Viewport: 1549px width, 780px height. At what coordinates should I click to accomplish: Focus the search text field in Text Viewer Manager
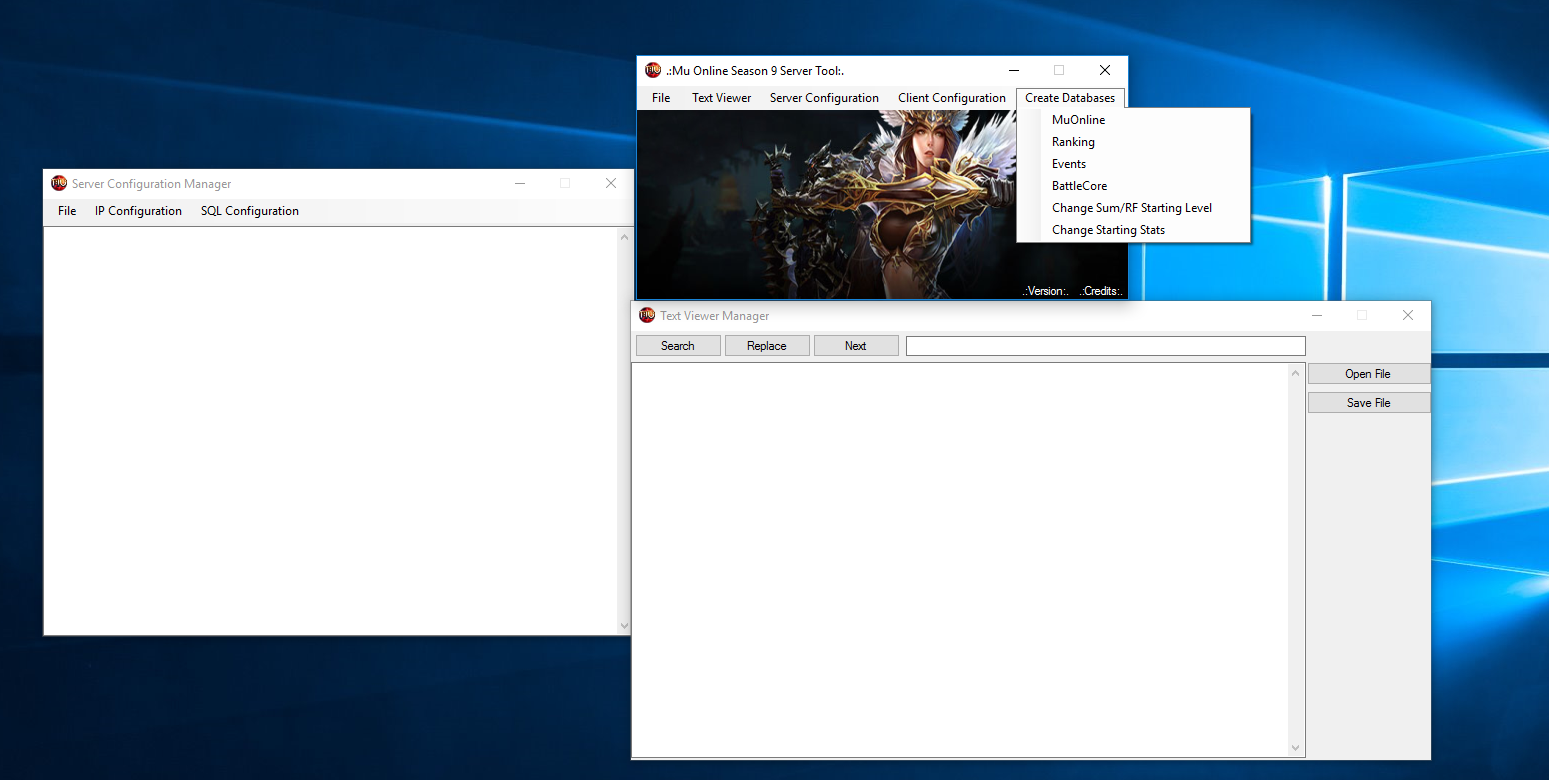pos(1106,346)
